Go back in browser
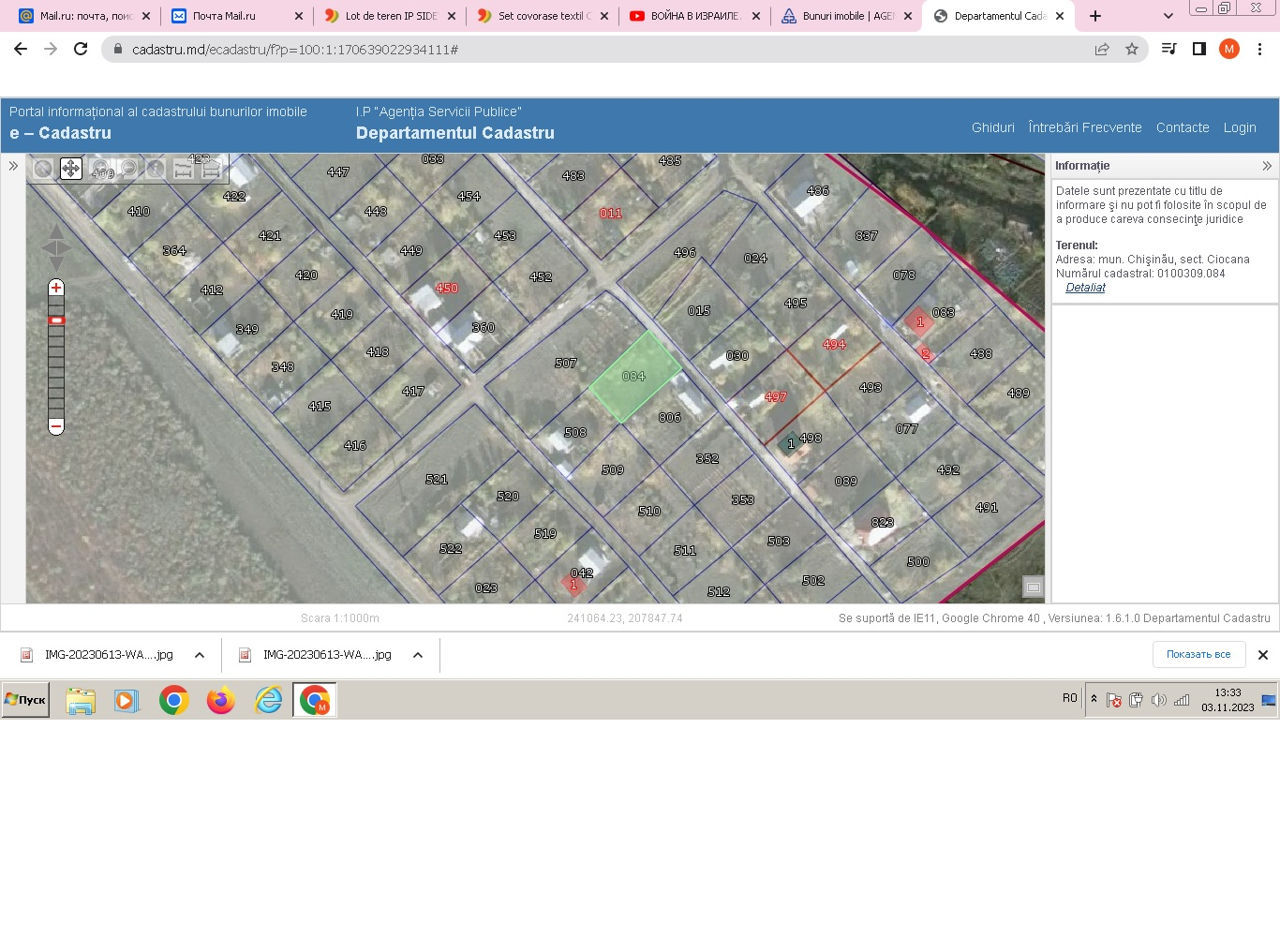This screenshot has height=937, width=1280. point(20,49)
